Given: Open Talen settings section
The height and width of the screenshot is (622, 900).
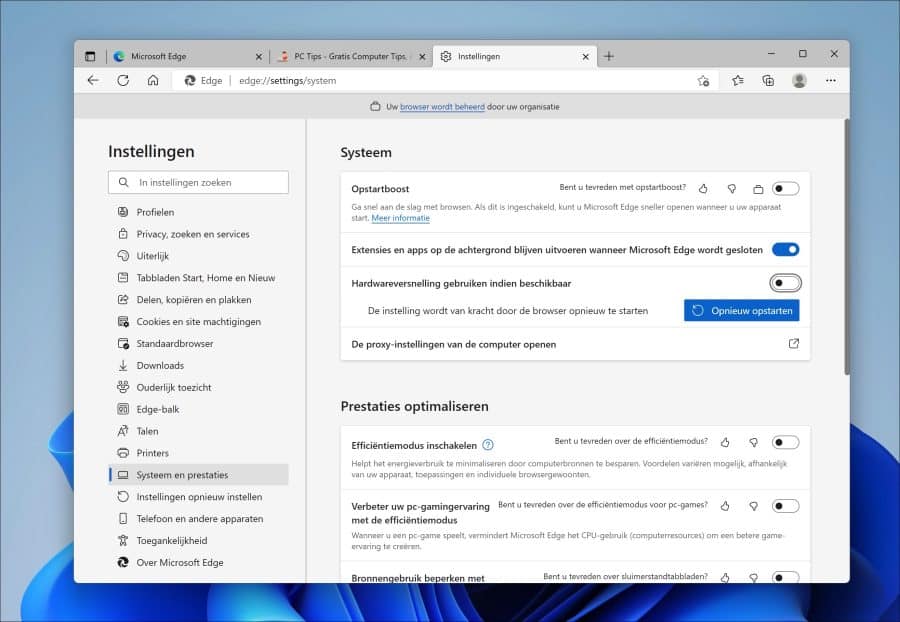Looking at the screenshot, I should point(199,431).
